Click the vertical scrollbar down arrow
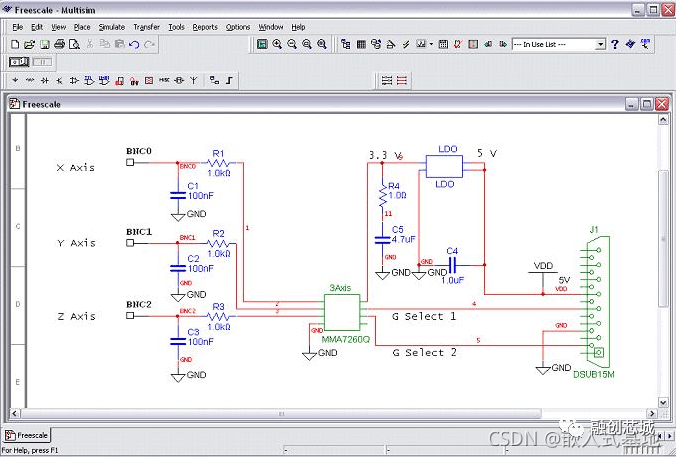 [663, 402]
